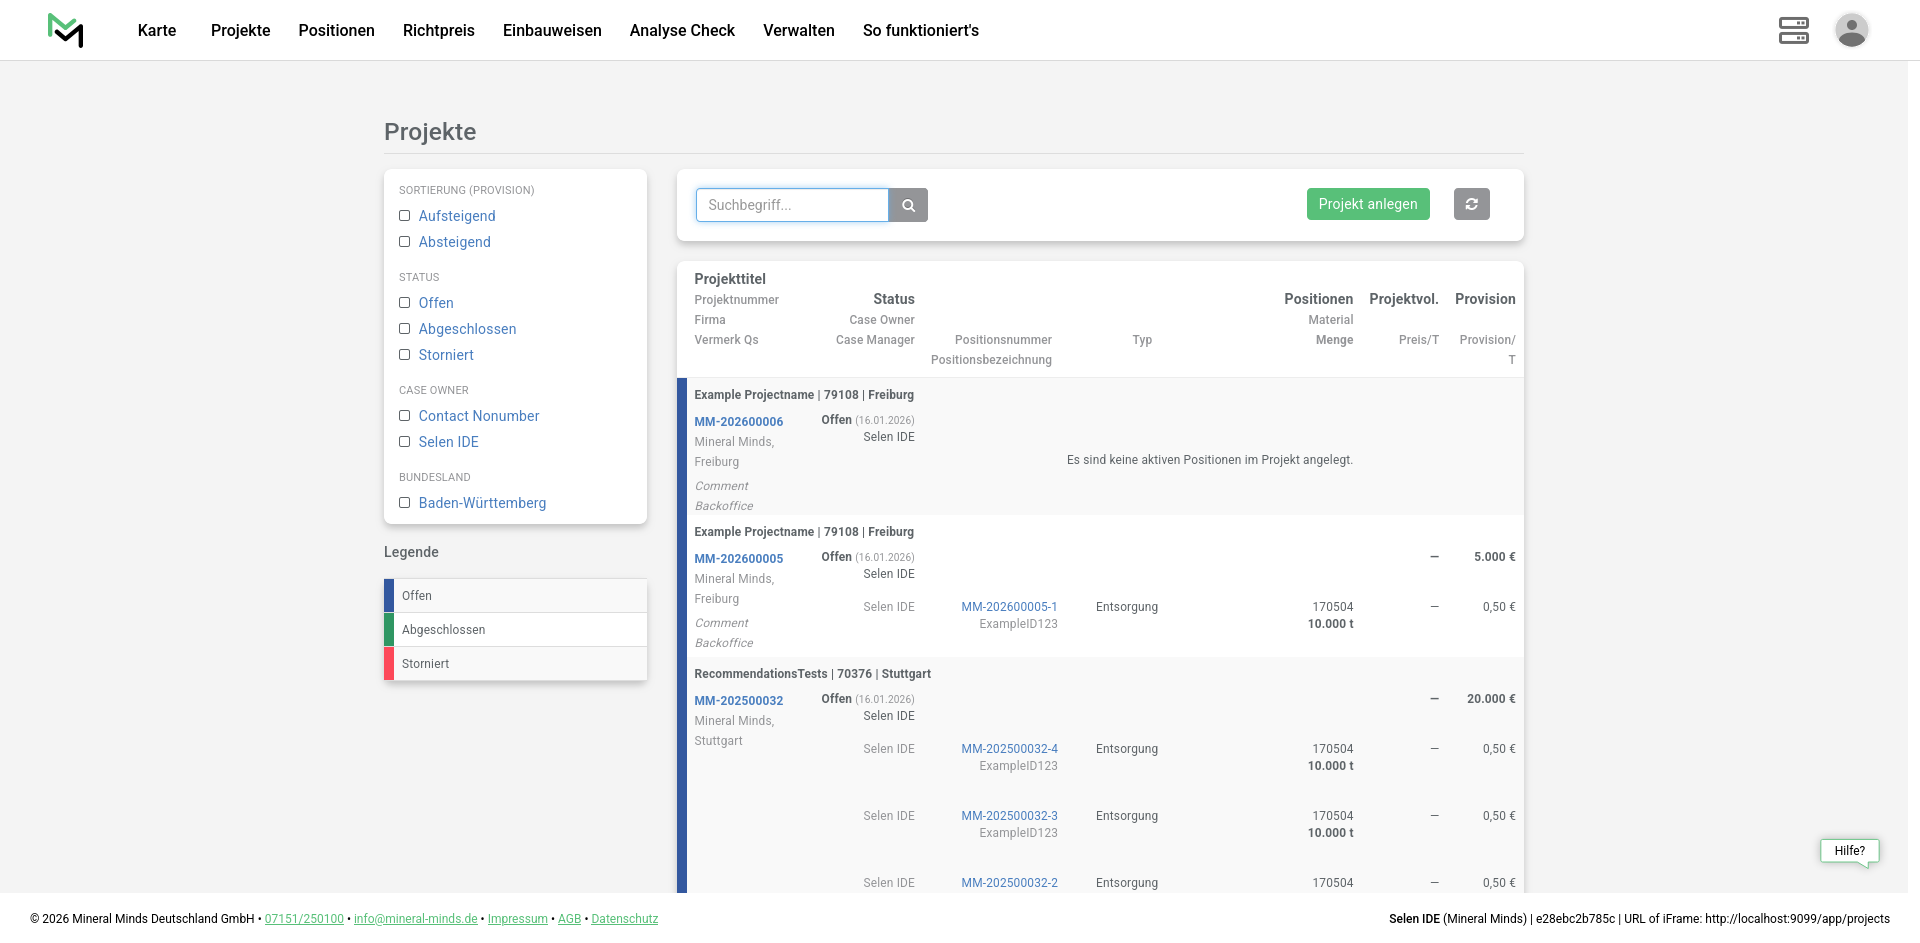This screenshot has height=943, width=1920.
Task: Open the user profile avatar
Action: [x=1851, y=30]
